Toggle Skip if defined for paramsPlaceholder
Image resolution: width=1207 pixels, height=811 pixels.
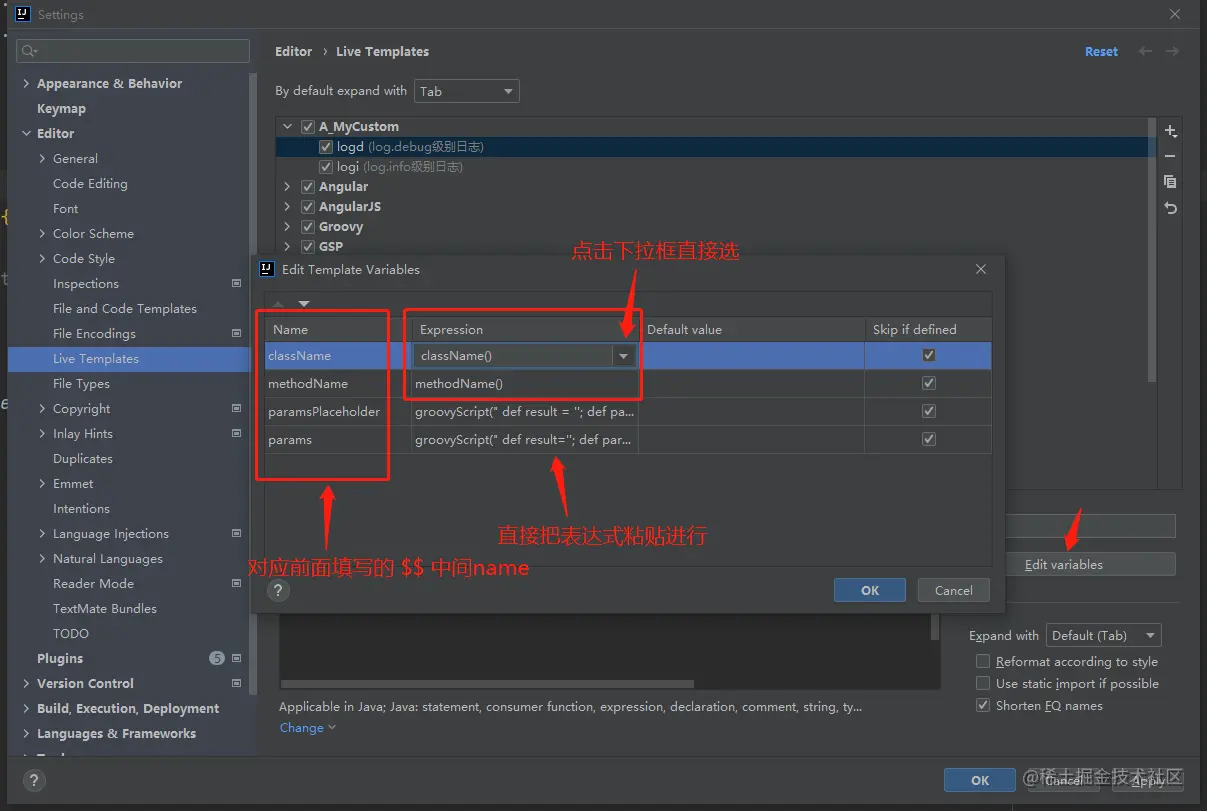coord(929,412)
